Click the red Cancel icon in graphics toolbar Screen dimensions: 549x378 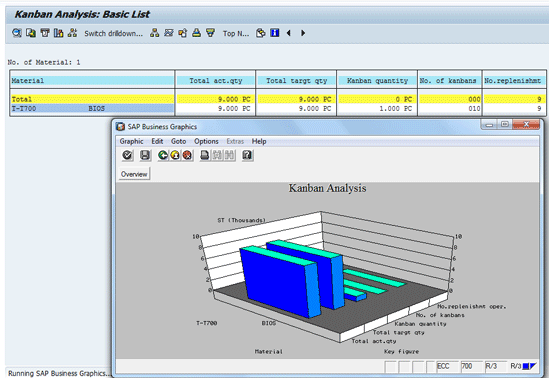pos(187,155)
